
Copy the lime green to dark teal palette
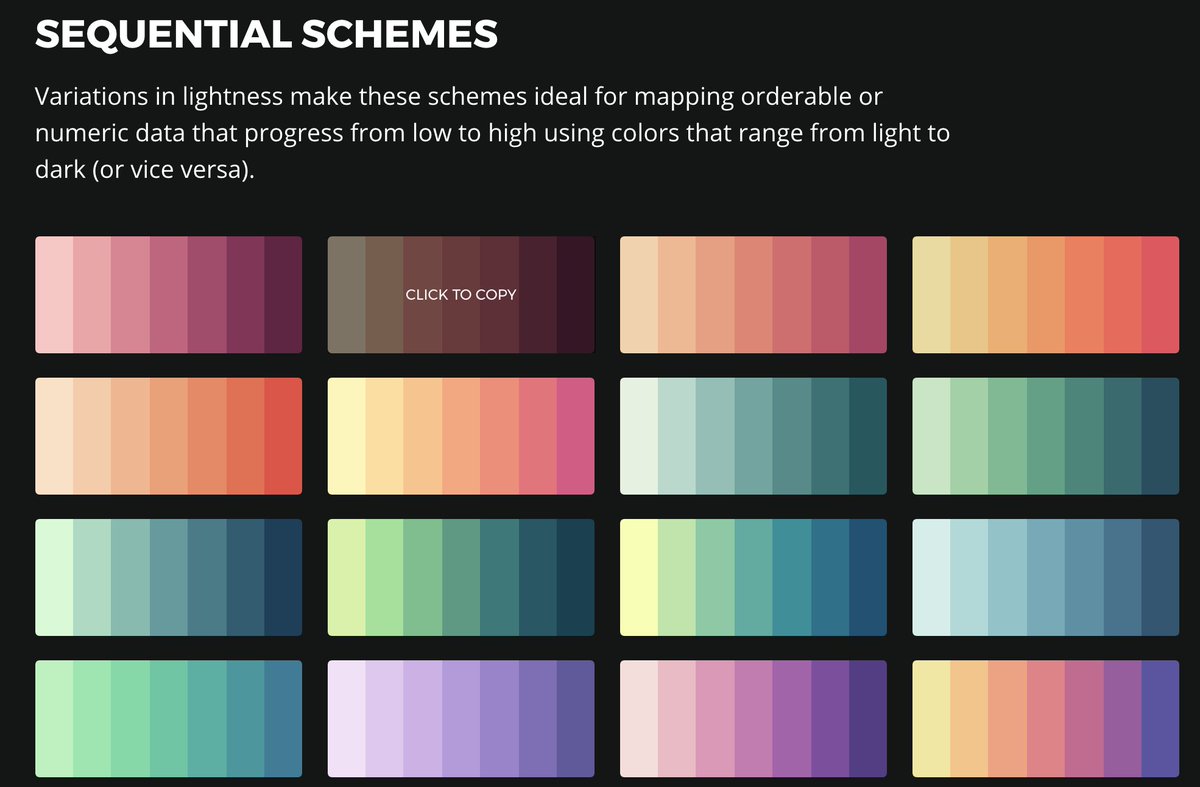[x=461, y=577]
